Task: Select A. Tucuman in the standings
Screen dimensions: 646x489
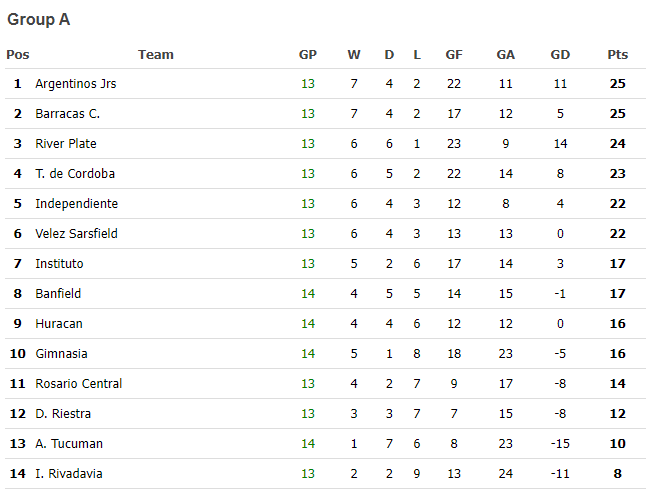Action: coord(69,444)
